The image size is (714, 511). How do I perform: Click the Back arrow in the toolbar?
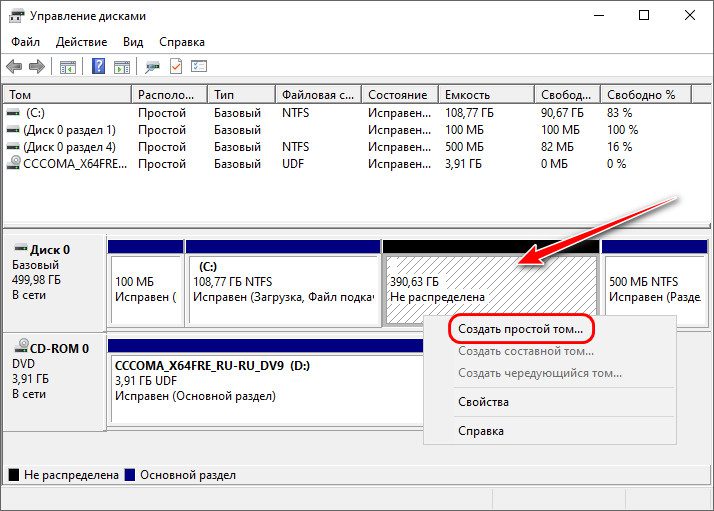14,66
